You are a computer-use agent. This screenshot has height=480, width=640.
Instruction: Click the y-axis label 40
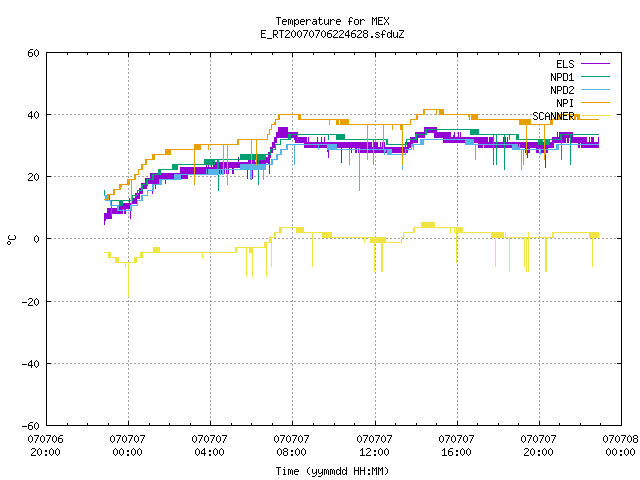[33, 115]
